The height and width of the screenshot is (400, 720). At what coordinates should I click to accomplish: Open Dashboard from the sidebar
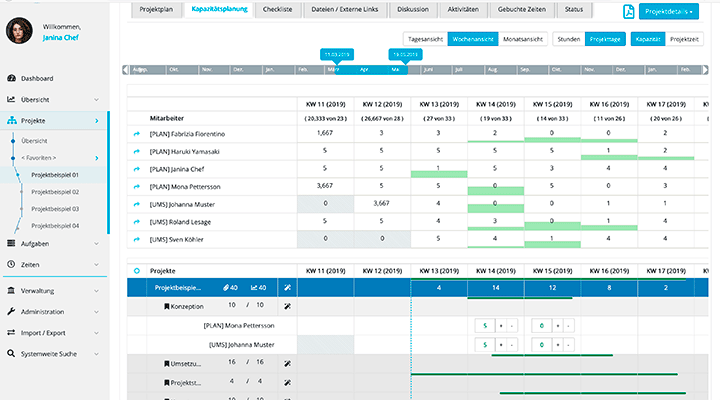pos(37,78)
